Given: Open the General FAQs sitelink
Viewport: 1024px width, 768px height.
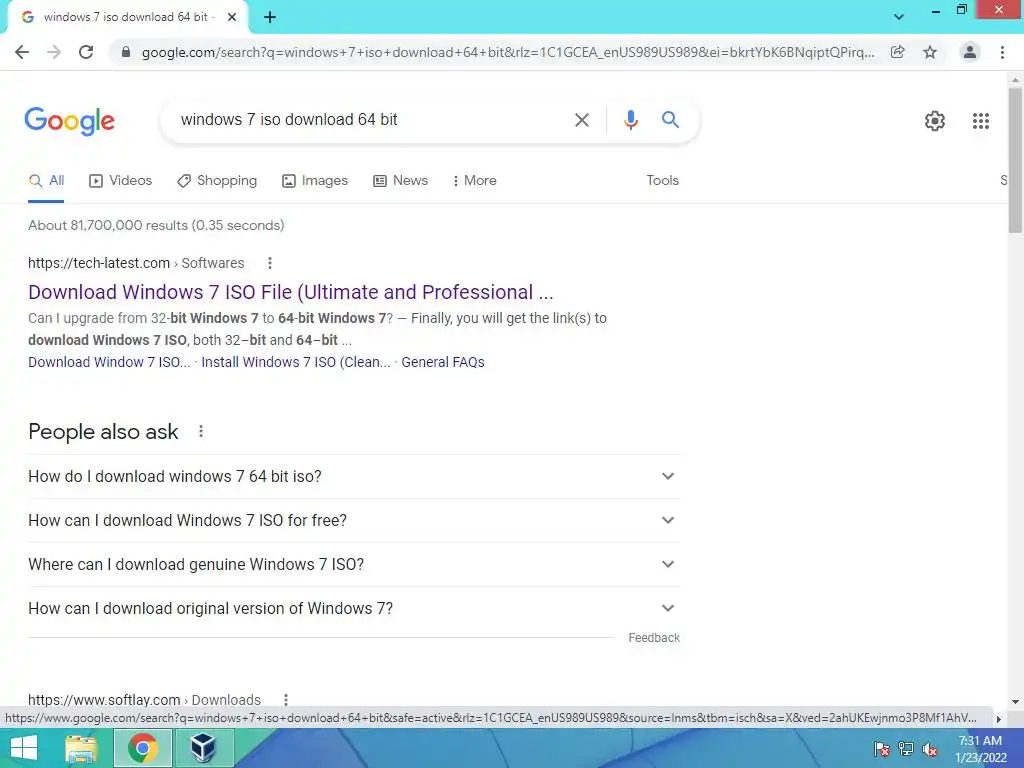Looking at the screenshot, I should 443,362.
